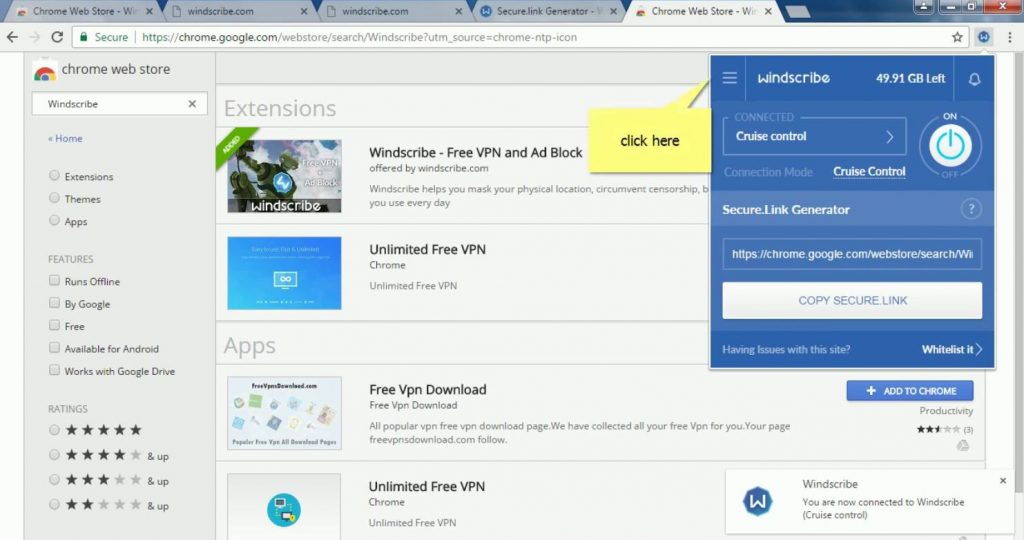Bookmark this page with star icon
Image resolution: width=1024 pixels, height=540 pixels.
click(957, 37)
